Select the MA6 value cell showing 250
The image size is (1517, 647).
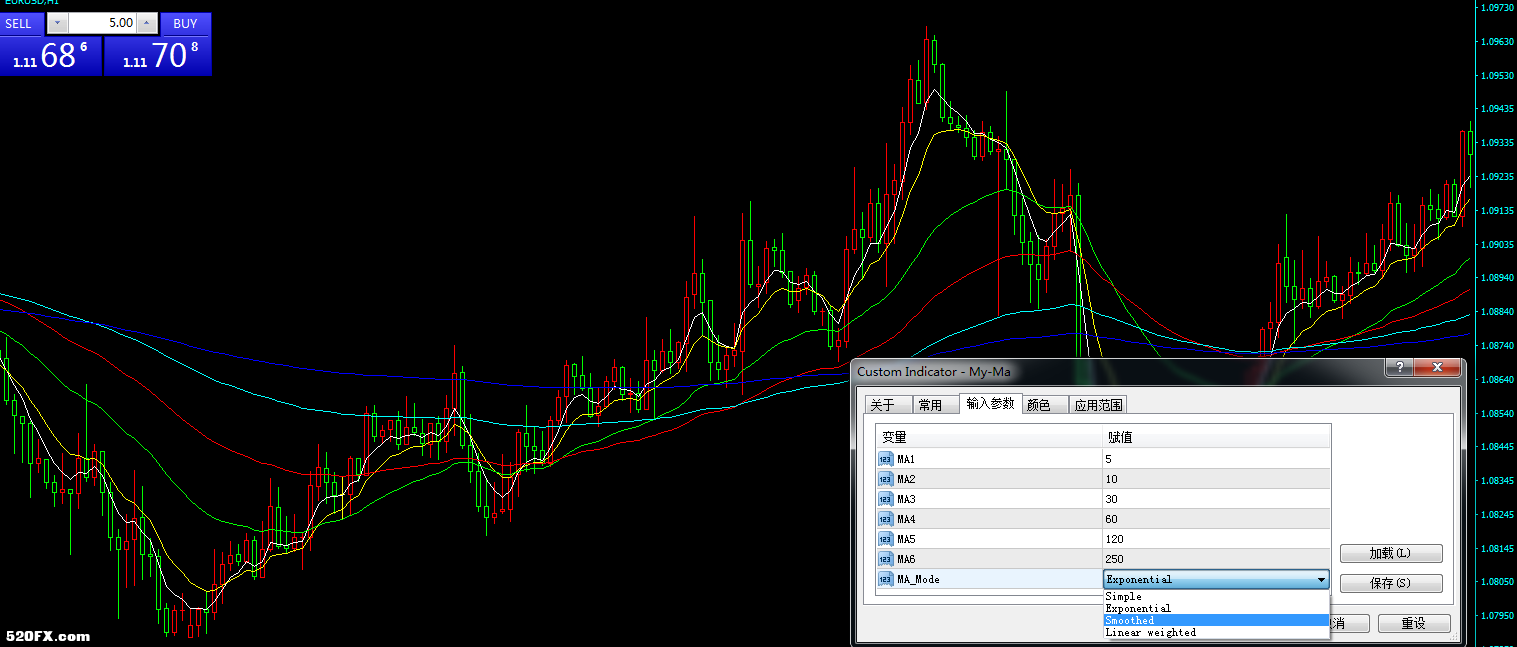[x=1216, y=559]
